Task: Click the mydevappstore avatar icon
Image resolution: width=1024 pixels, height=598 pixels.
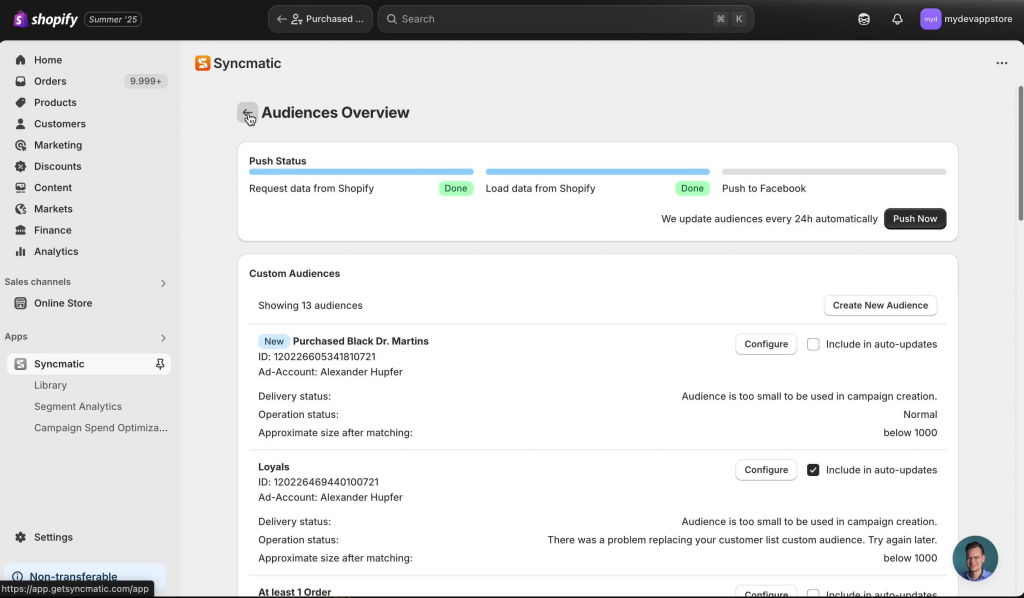Action: 931,19
